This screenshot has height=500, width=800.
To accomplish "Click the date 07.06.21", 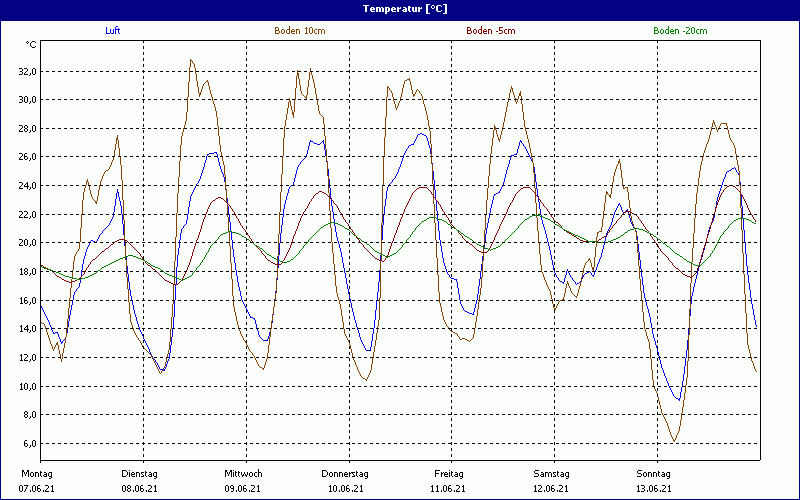I will (37, 489).
